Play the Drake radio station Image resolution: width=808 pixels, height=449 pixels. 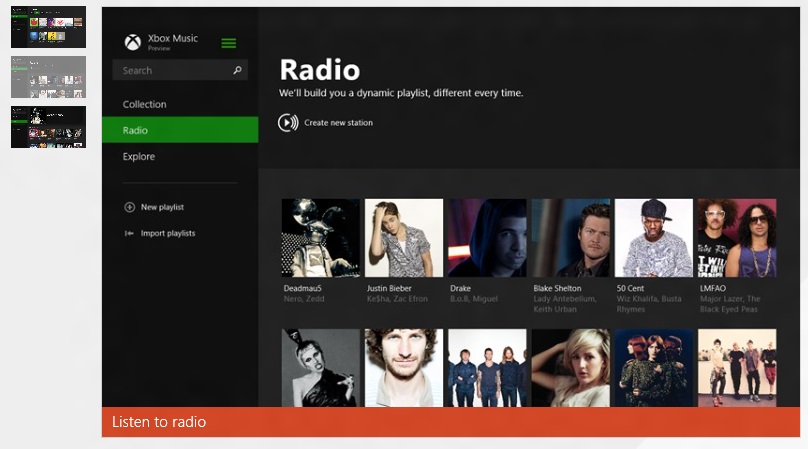pyautogui.click(x=487, y=238)
